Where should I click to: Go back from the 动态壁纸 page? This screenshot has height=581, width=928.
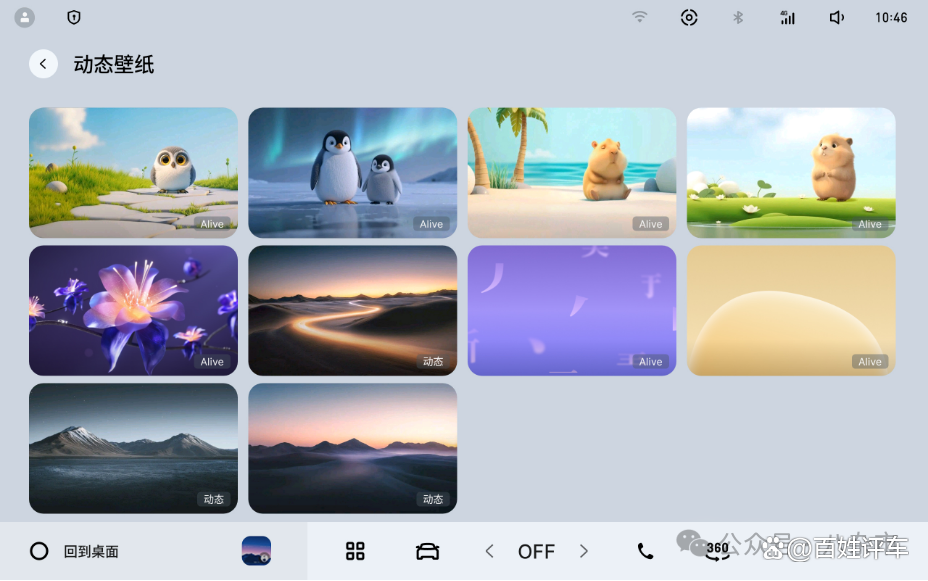[x=43, y=64]
